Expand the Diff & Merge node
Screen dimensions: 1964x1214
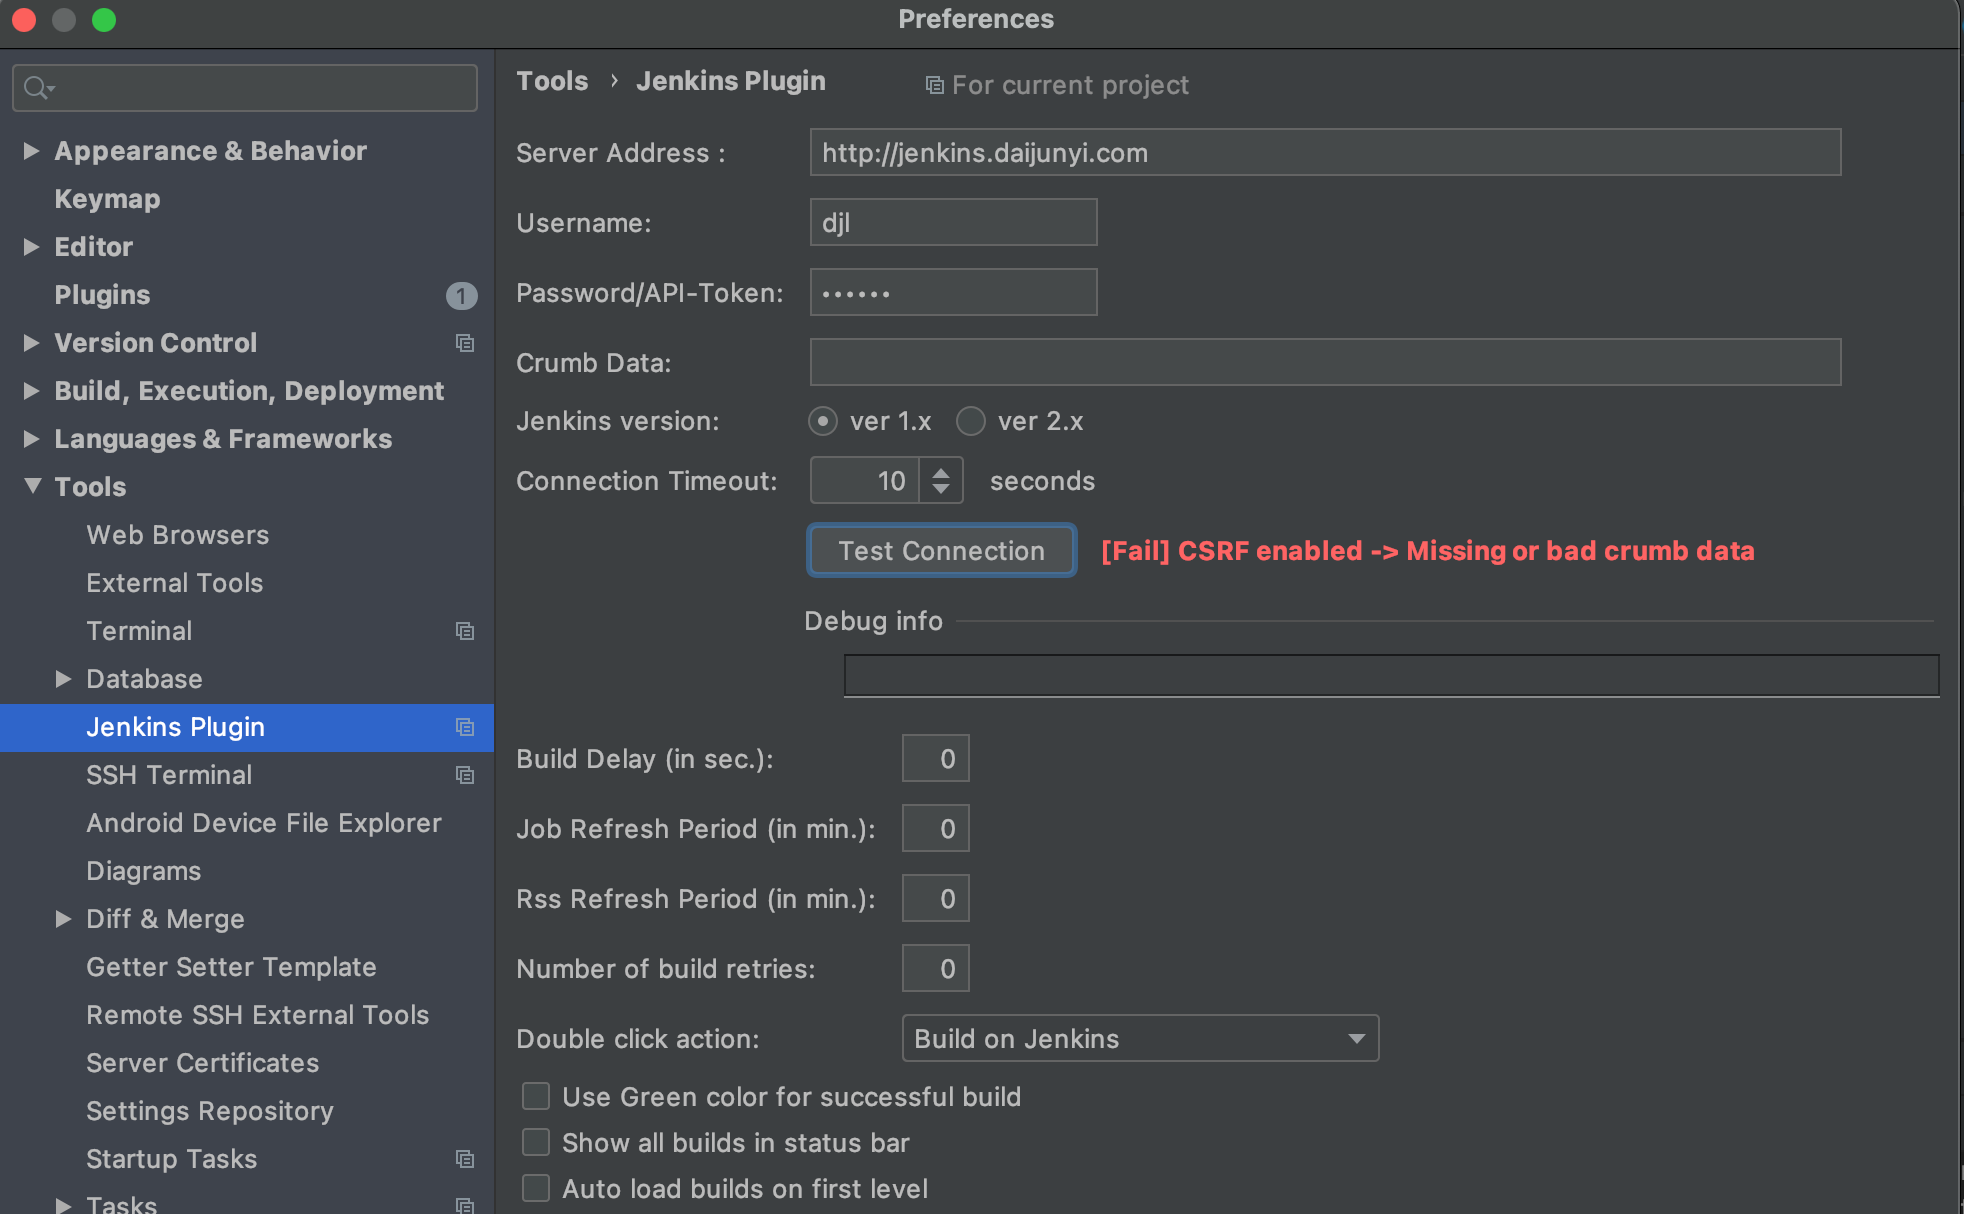pyautogui.click(x=63, y=919)
